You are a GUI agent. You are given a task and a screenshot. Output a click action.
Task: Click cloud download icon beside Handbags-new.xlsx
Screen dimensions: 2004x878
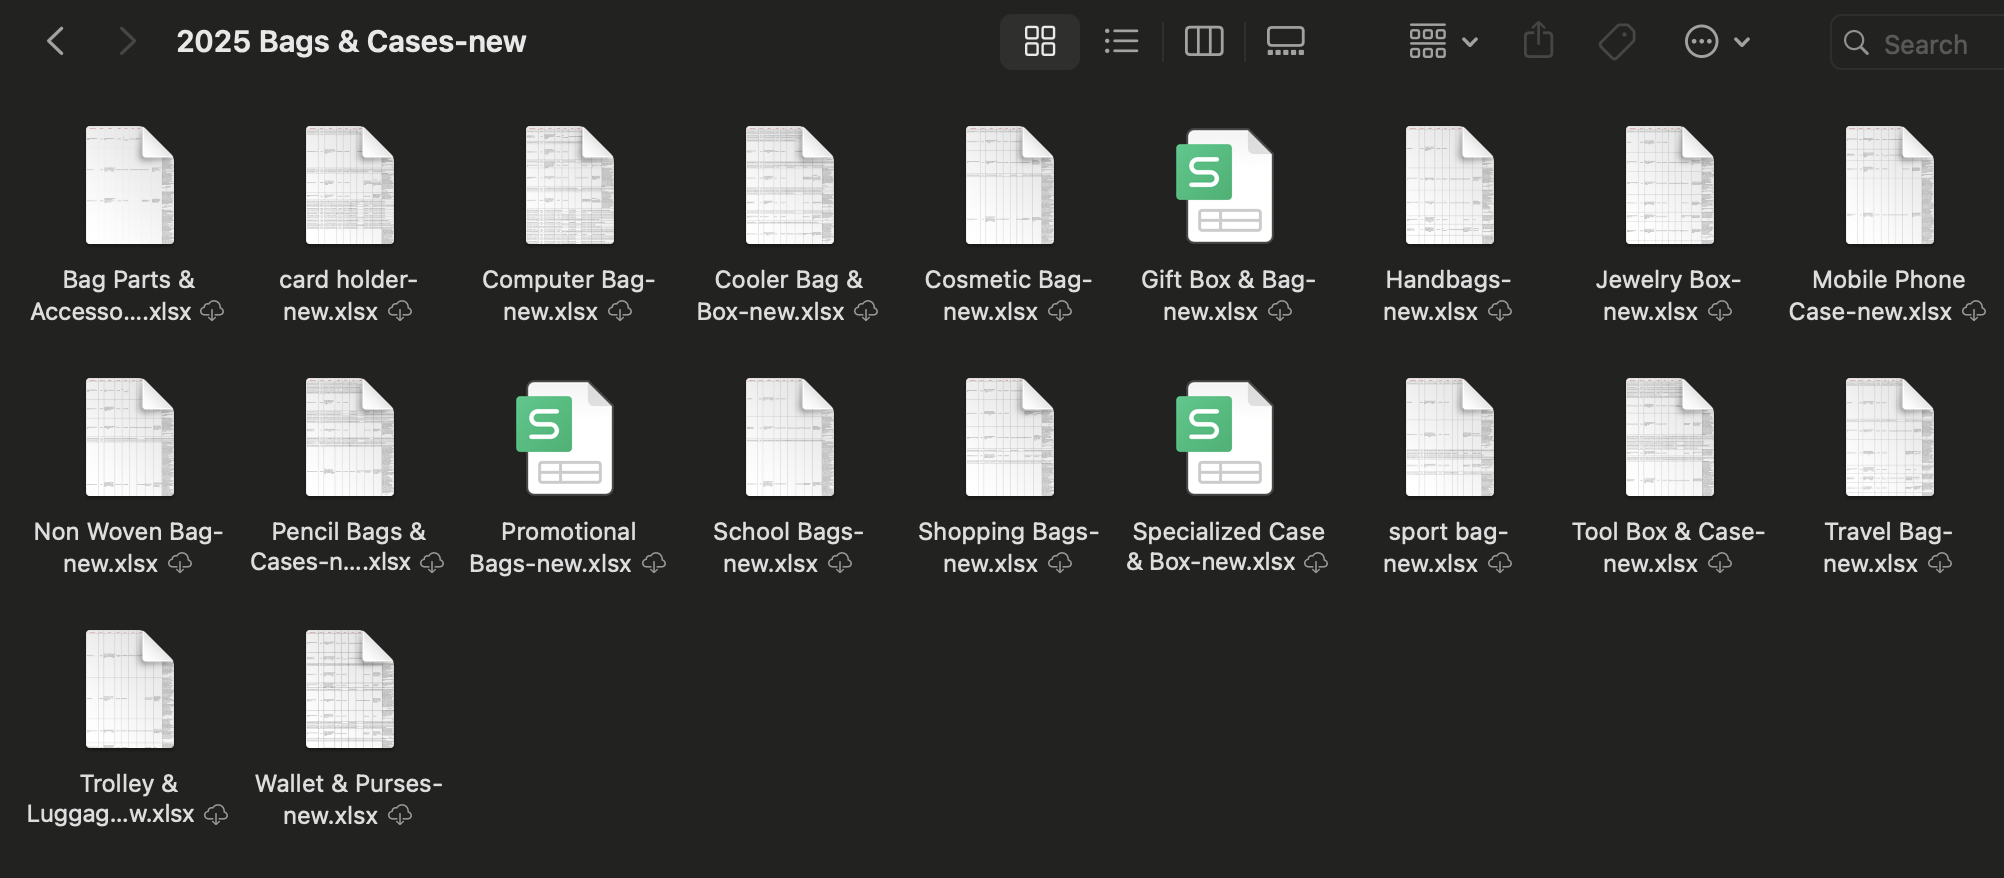point(1500,311)
